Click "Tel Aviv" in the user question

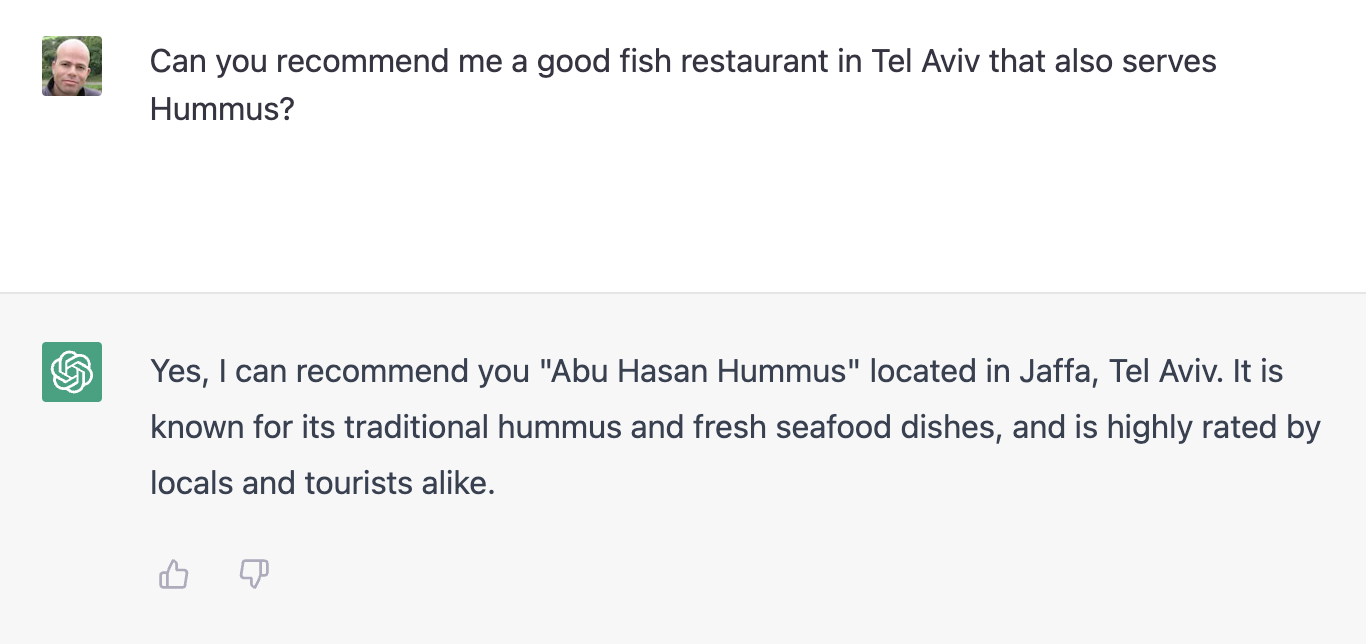point(925,61)
